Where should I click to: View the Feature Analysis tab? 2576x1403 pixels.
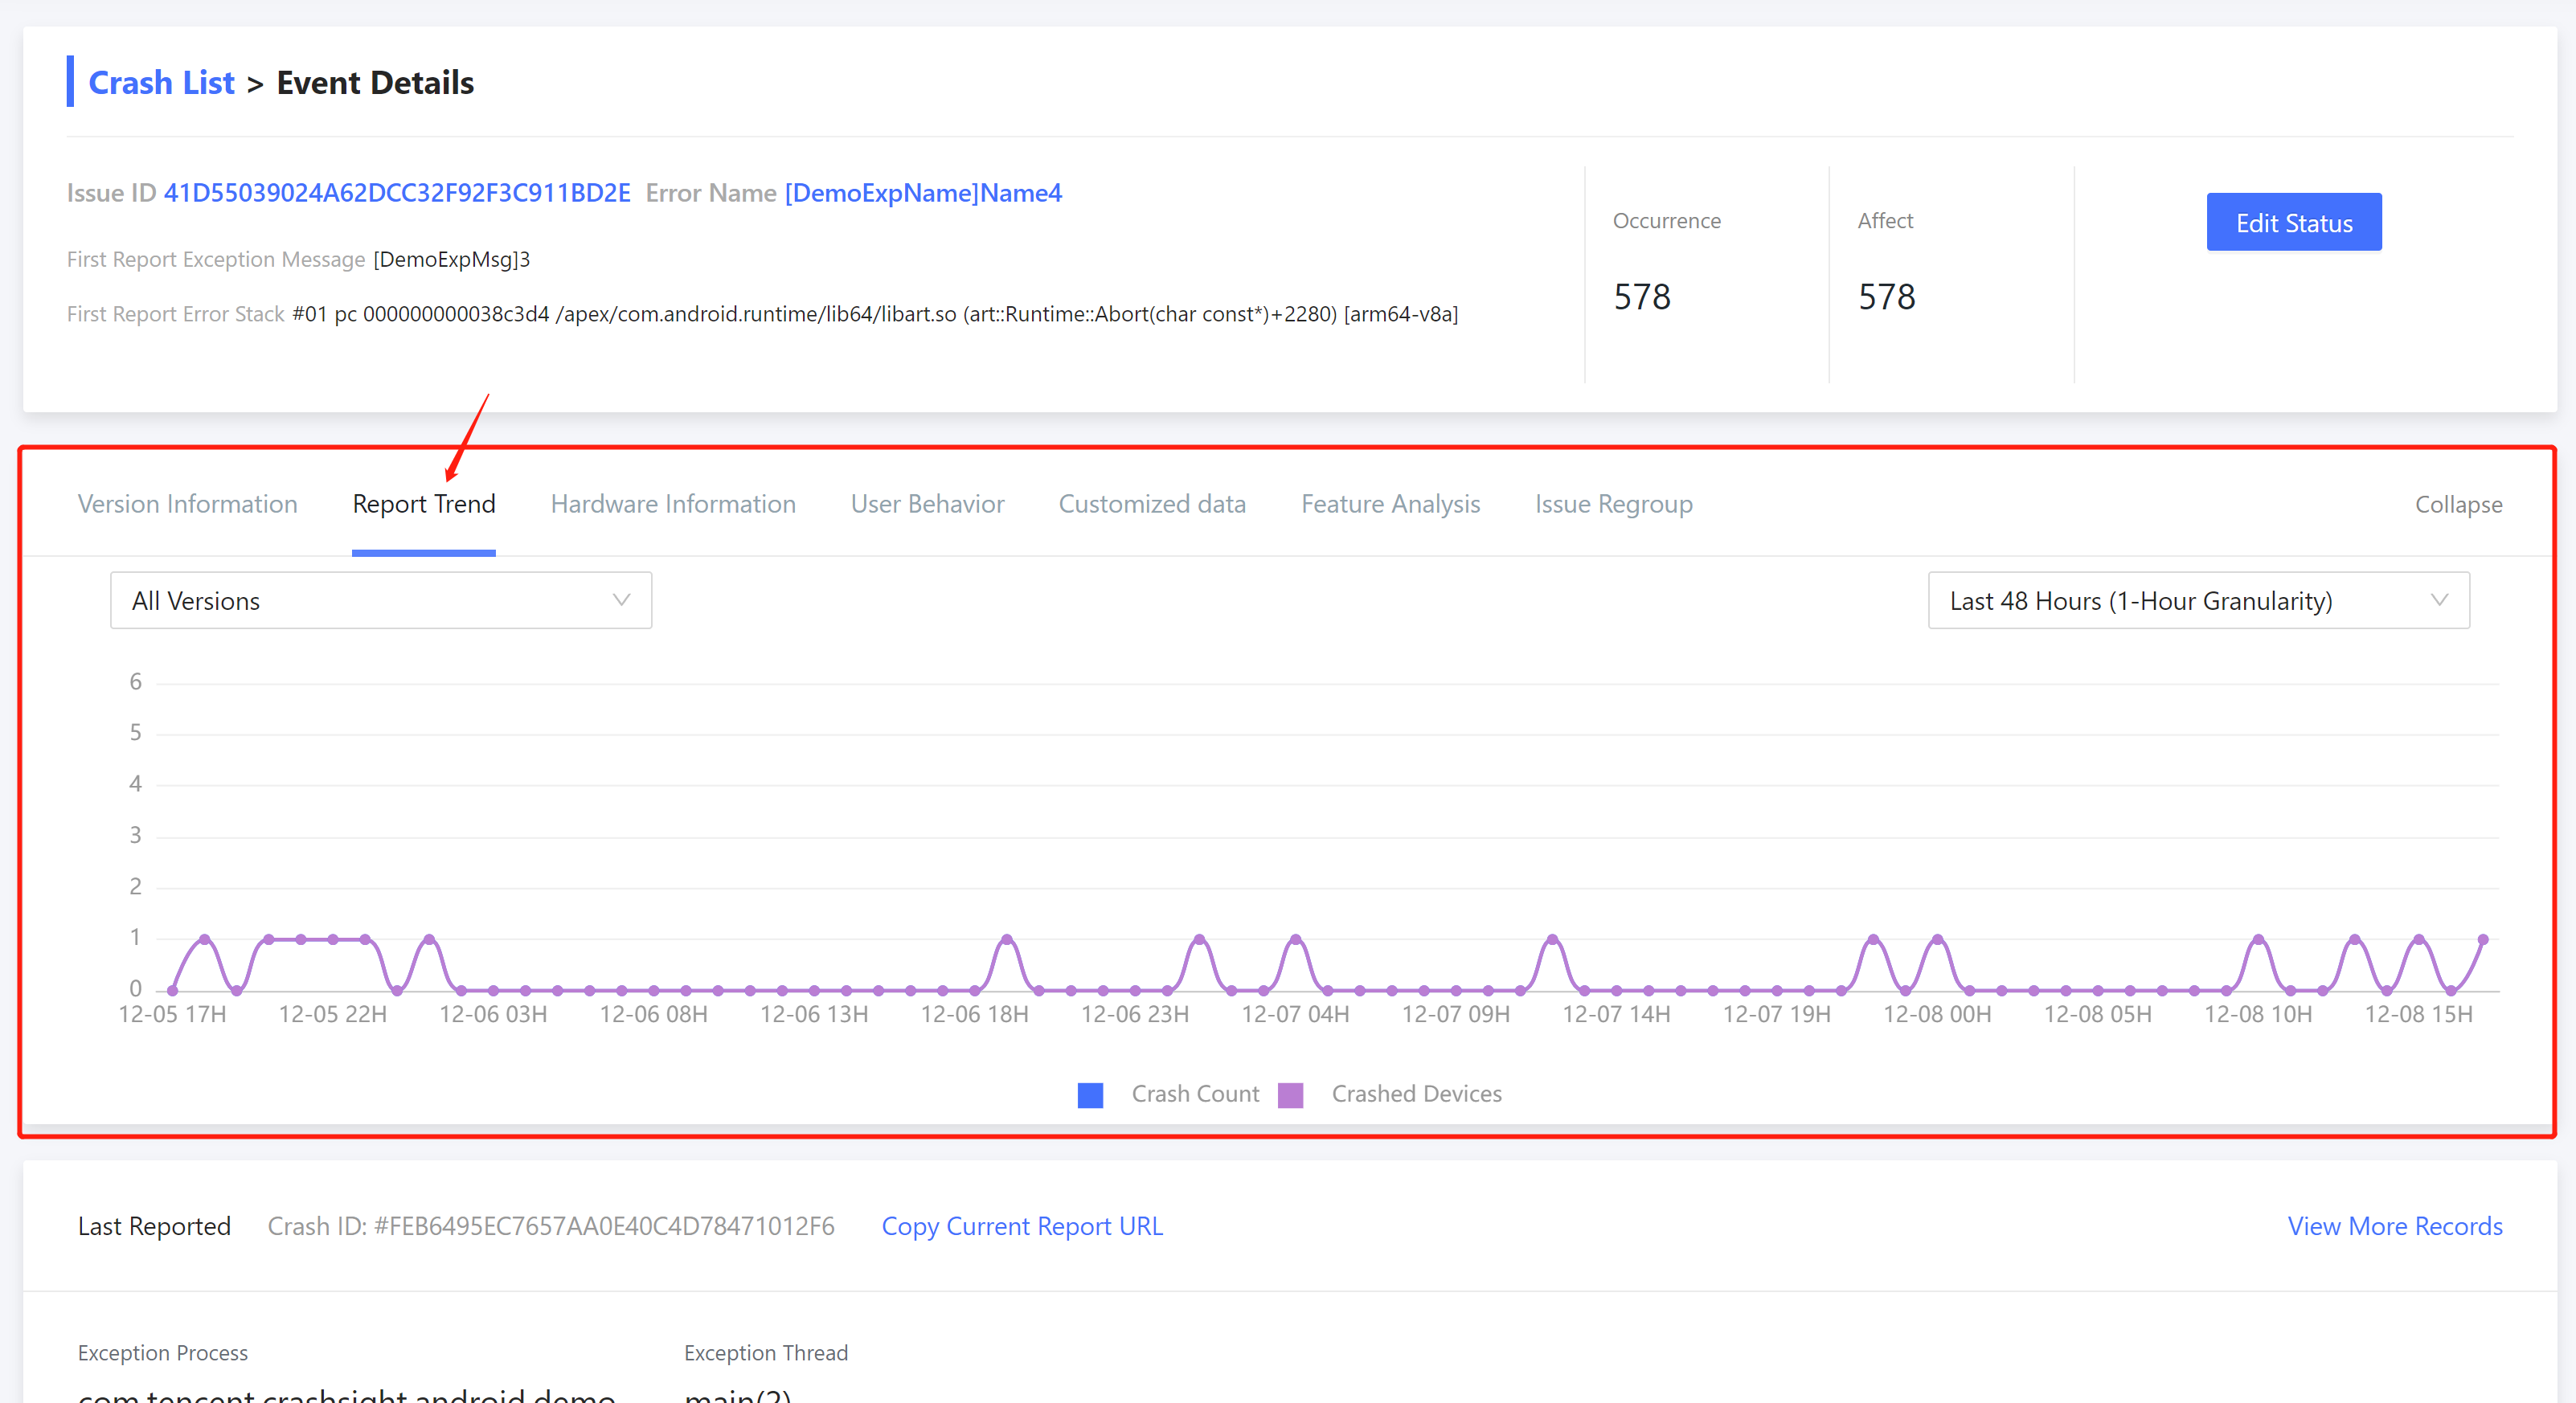pos(1390,504)
